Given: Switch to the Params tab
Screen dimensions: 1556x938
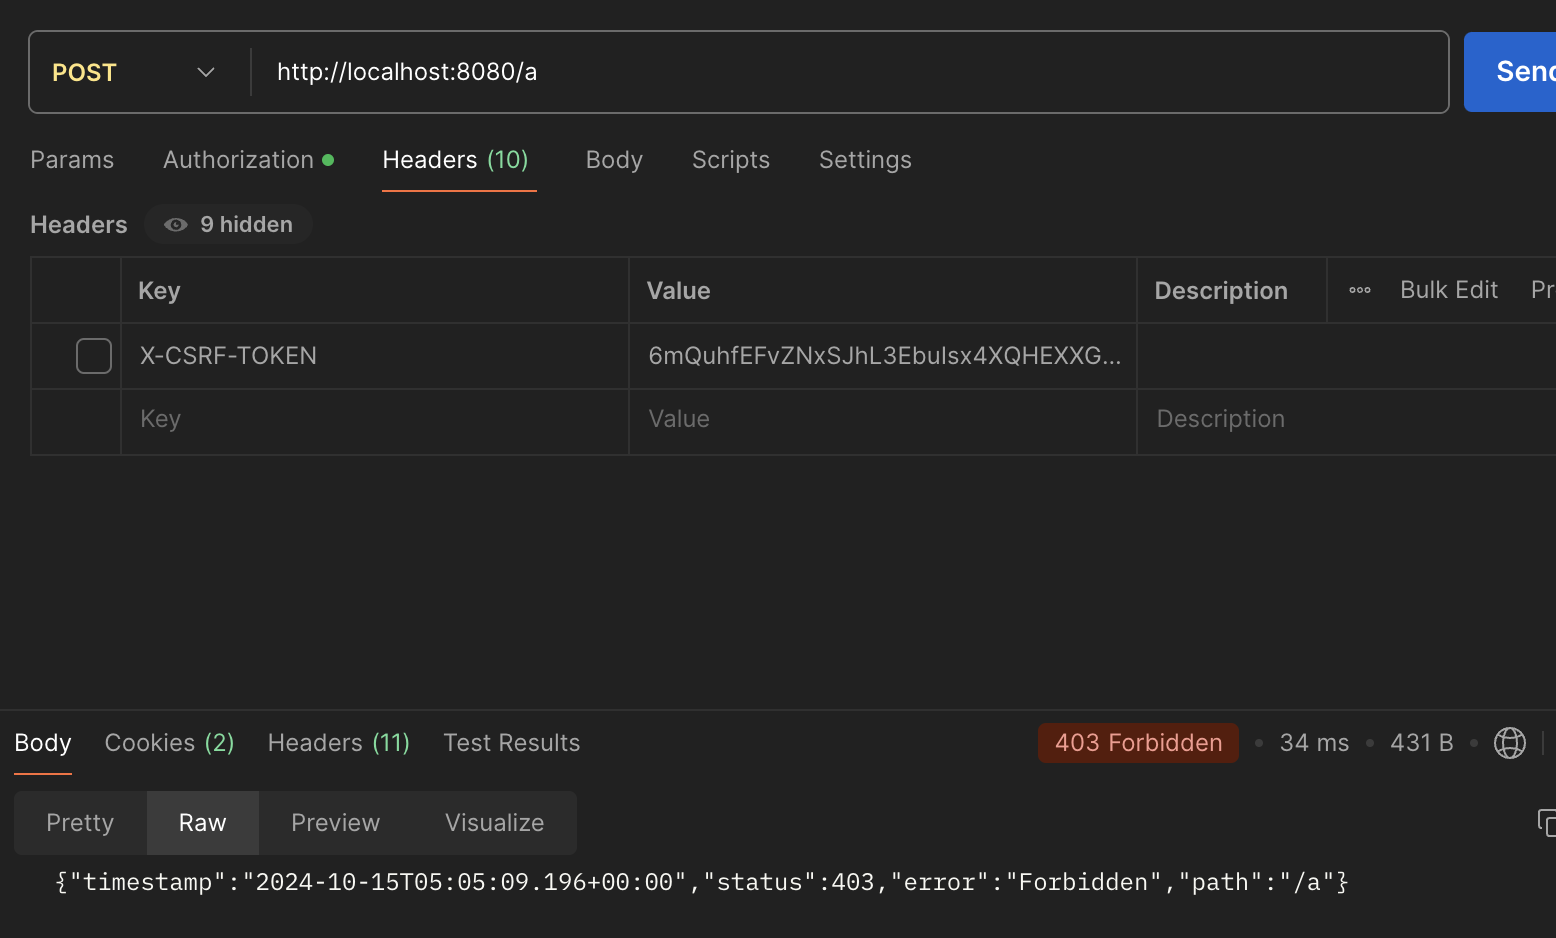Looking at the screenshot, I should (x=72, y=160).
